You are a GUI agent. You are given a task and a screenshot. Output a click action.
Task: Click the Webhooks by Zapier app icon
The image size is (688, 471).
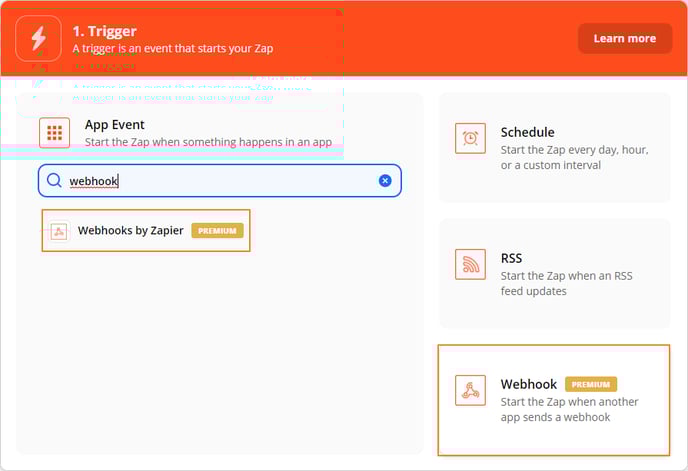coord(59,231)
